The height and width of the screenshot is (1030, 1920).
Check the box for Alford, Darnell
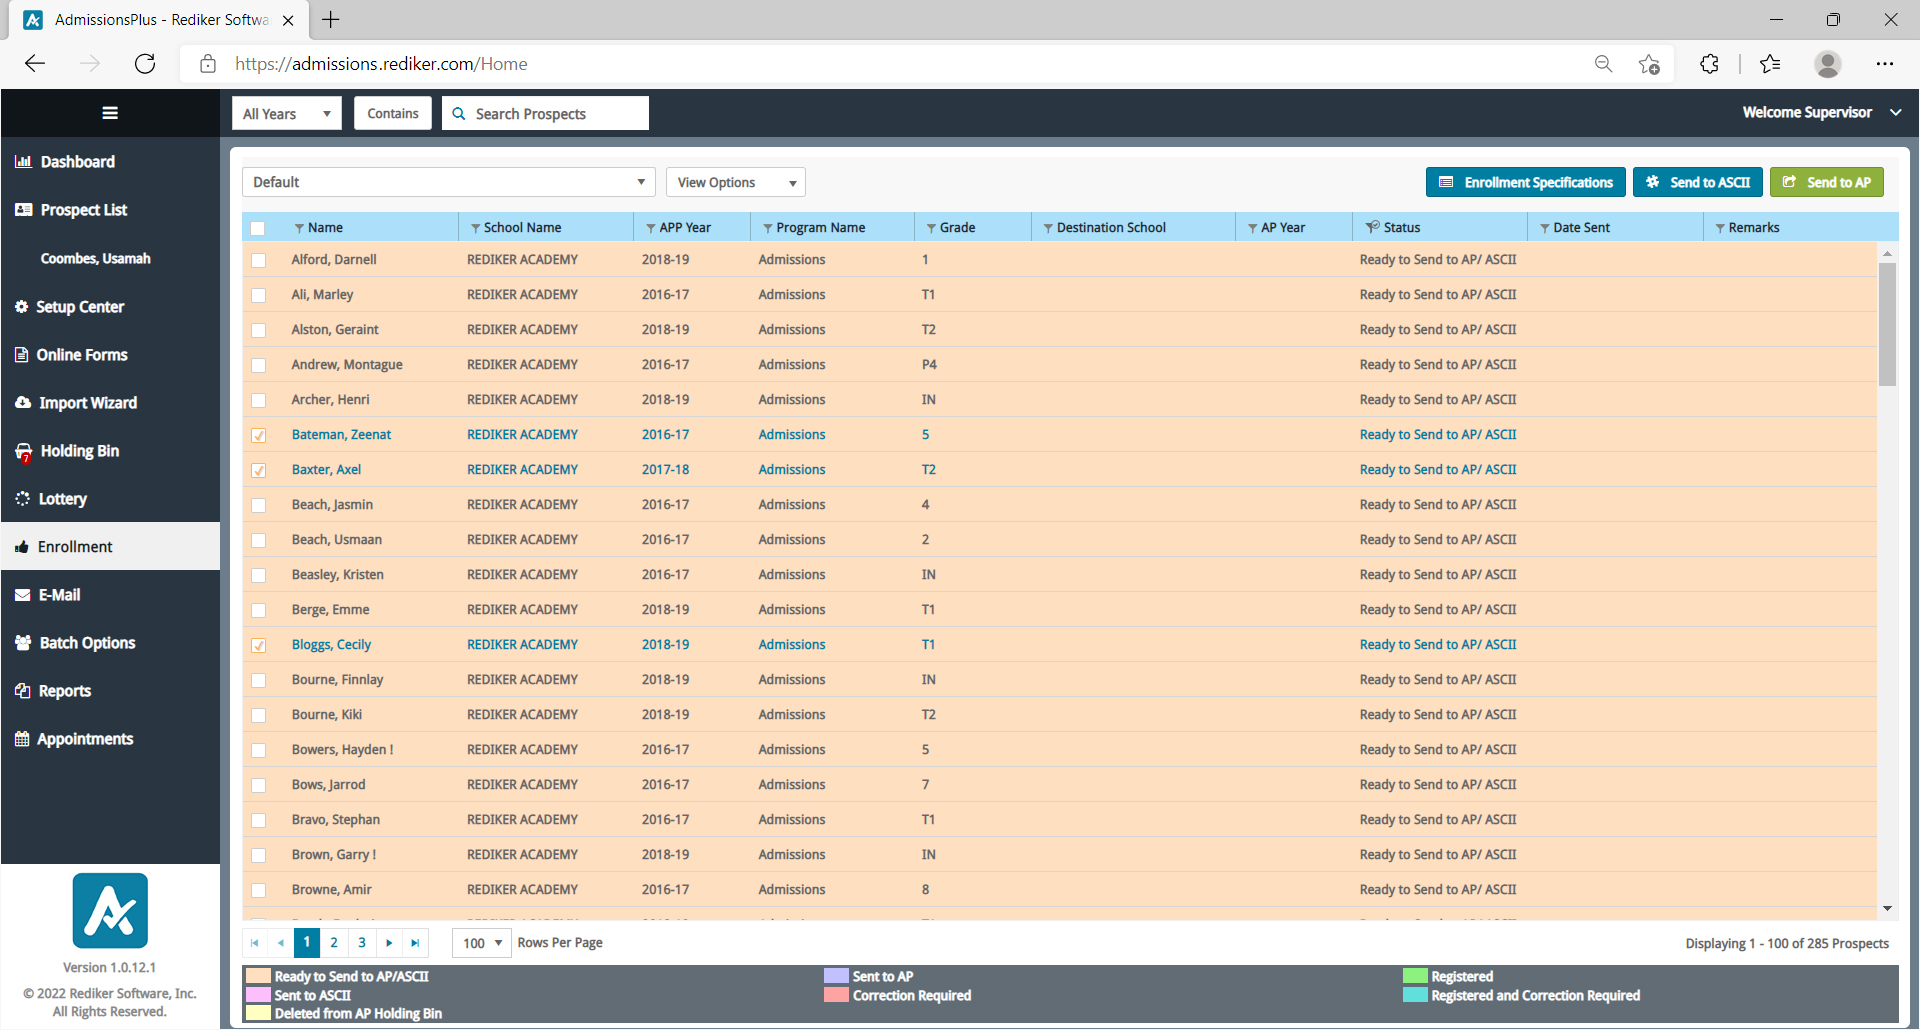(258, 260)
